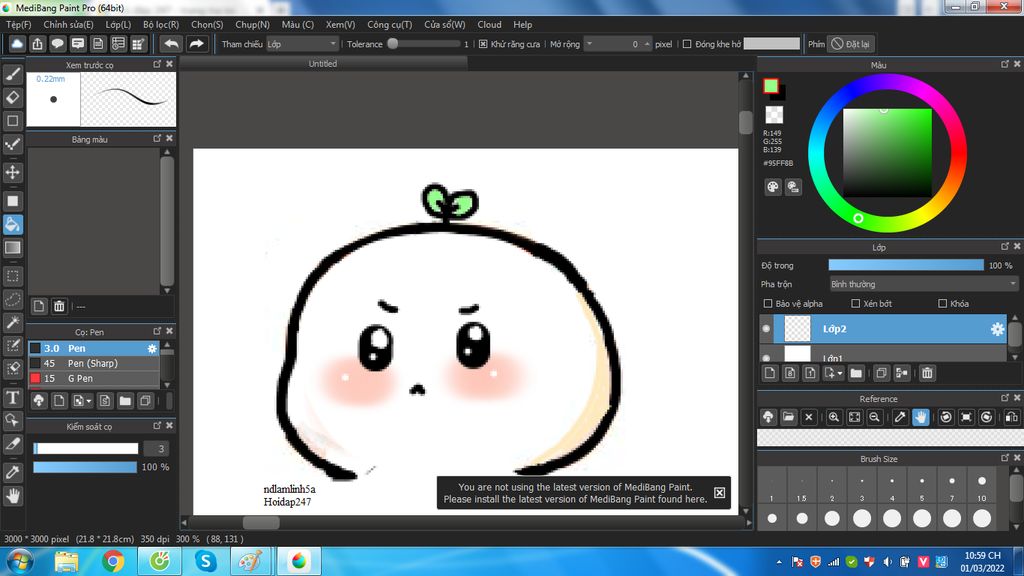
Task: Open the Pha trộn blend mode dropdown
Action: pos(923,284)
